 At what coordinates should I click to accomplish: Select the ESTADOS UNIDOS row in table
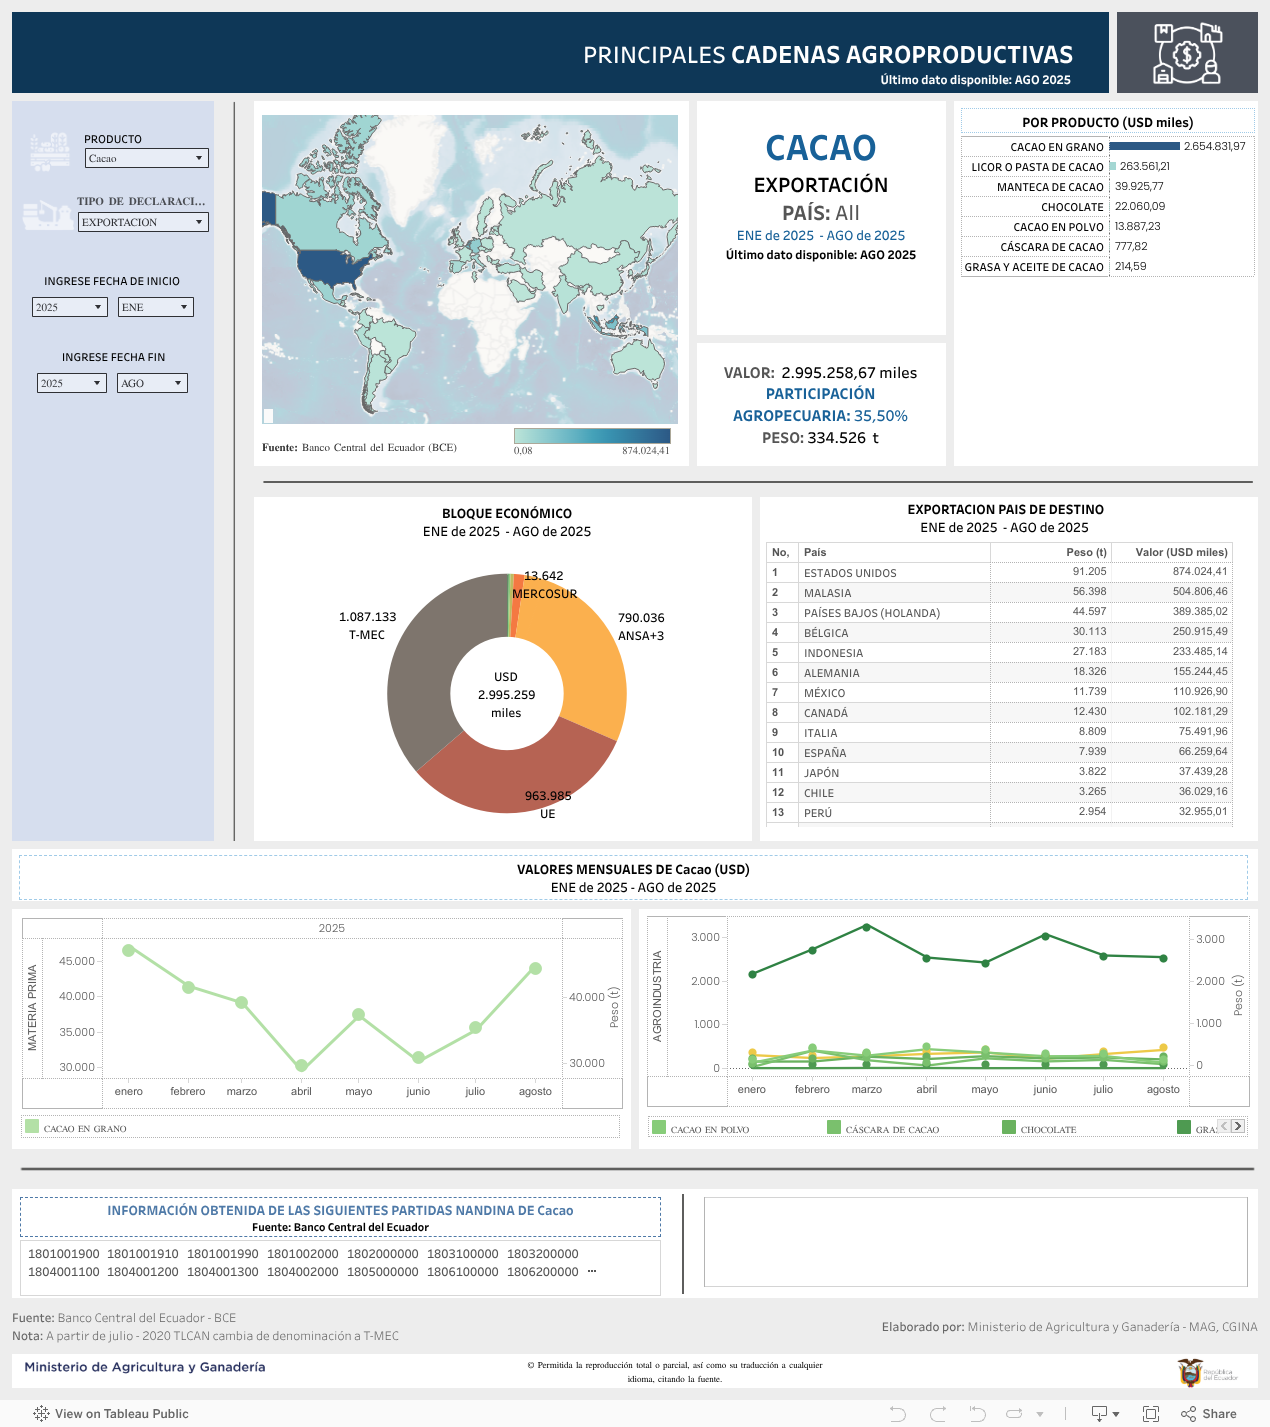pos(850,573)
